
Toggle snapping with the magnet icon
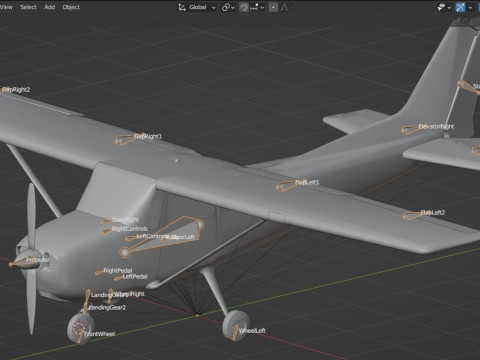(x=244, y=7)
